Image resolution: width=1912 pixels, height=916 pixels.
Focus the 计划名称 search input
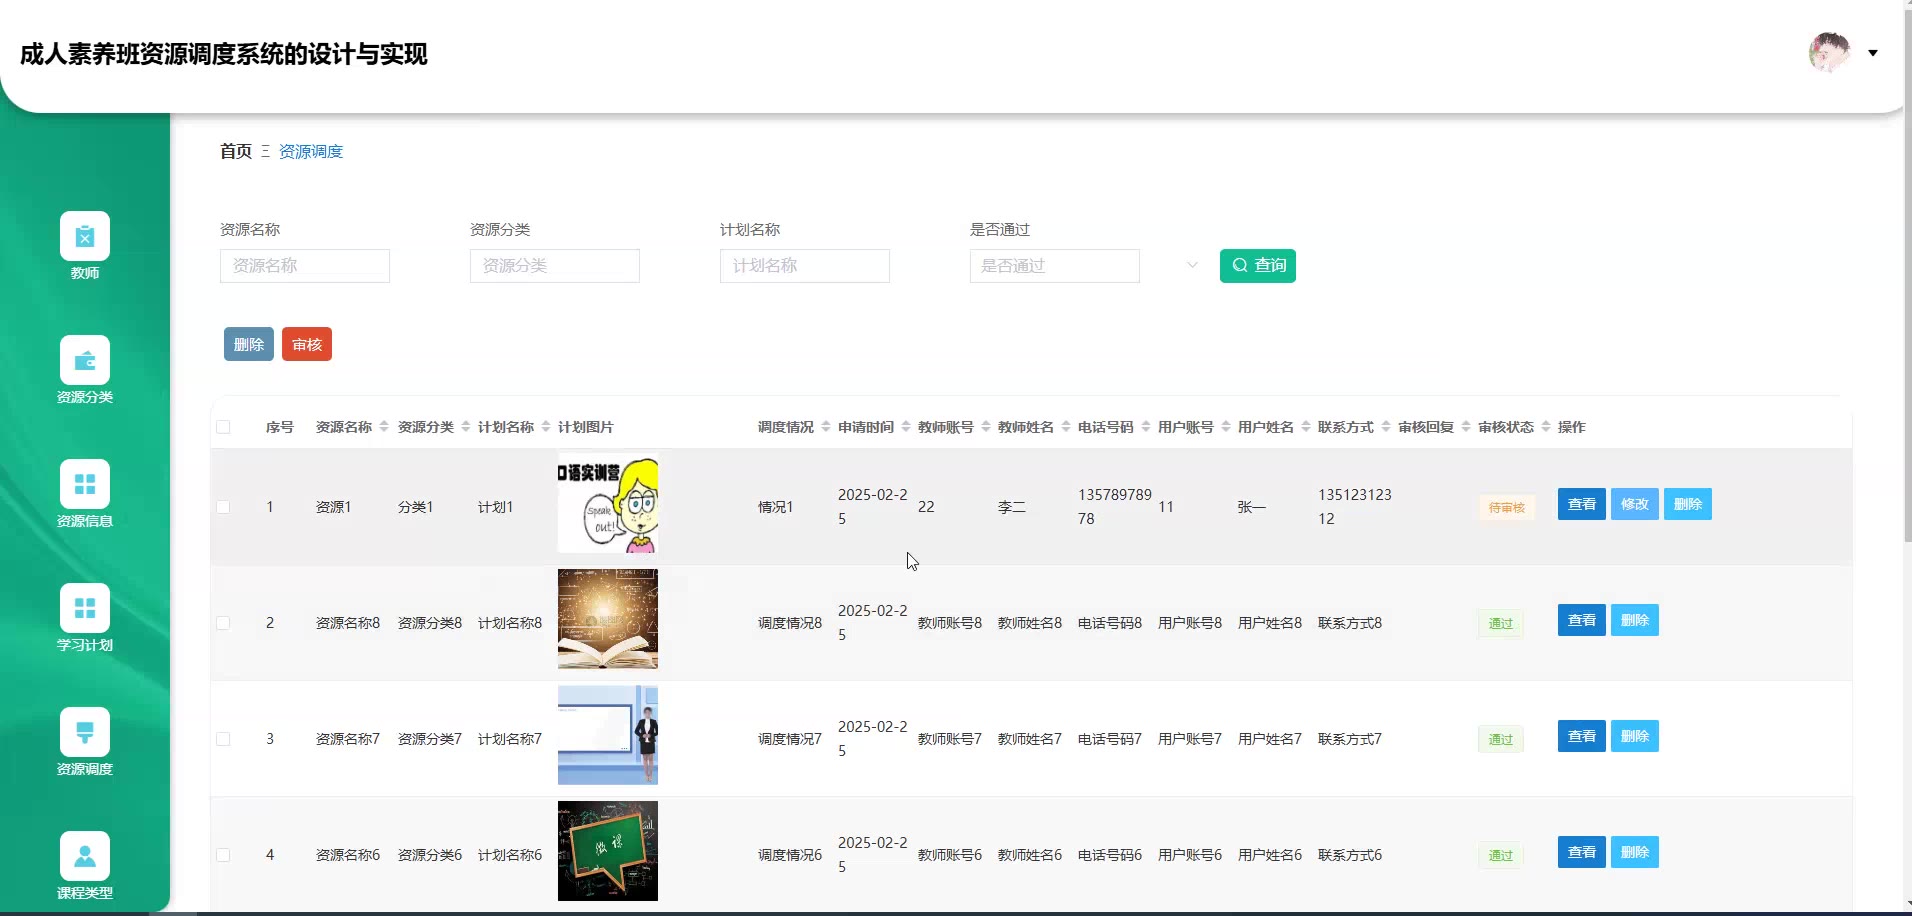click(x=805, y=266)
